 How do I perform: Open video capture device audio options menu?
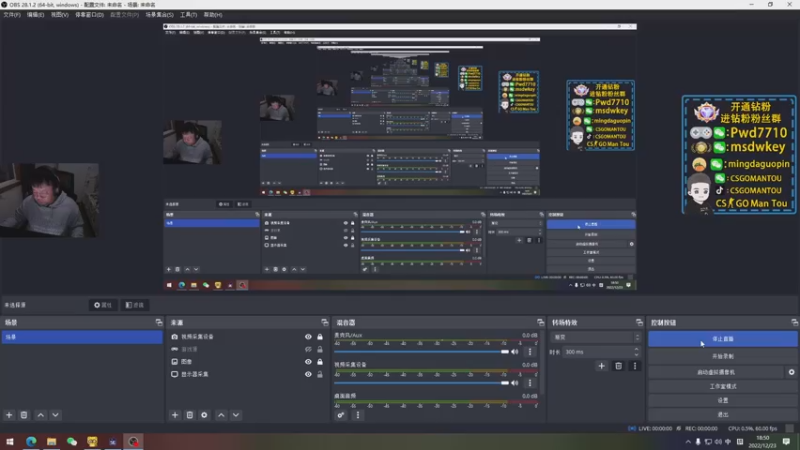pos(530,383)
